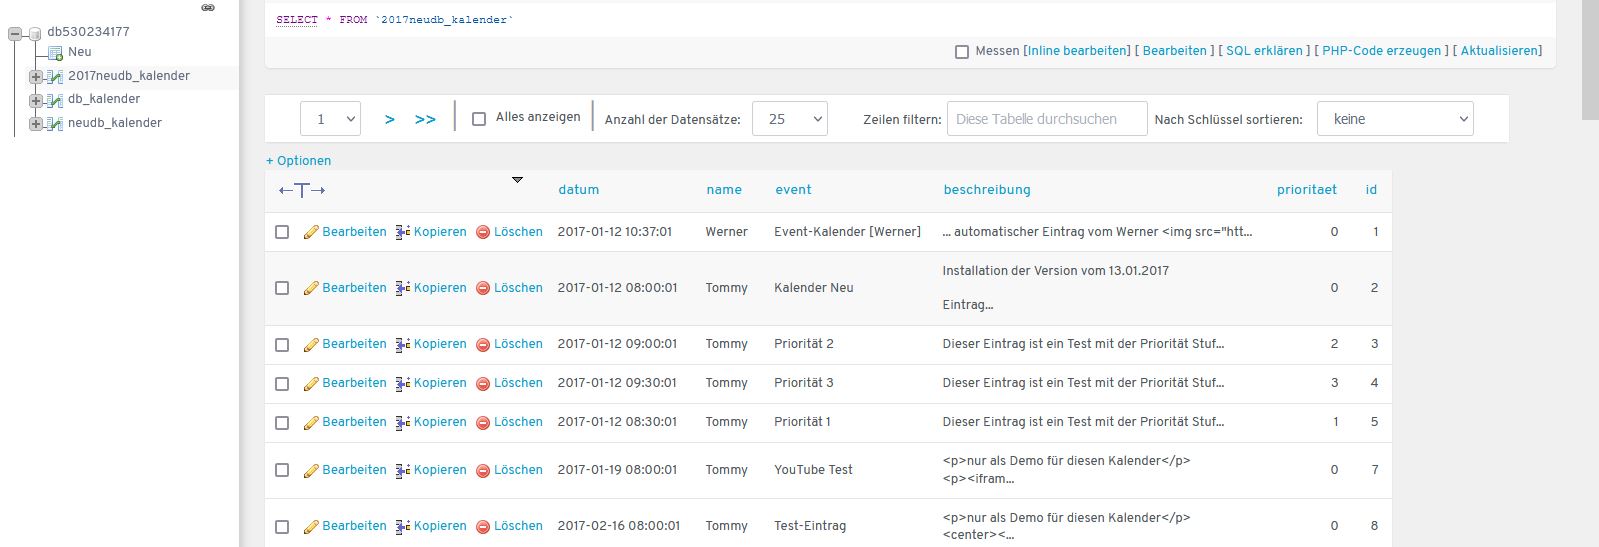1599x547 pixels.
Task: Check the Alles anzeigen checkbox
Action: pyautogui.click(x=479, y=119)
